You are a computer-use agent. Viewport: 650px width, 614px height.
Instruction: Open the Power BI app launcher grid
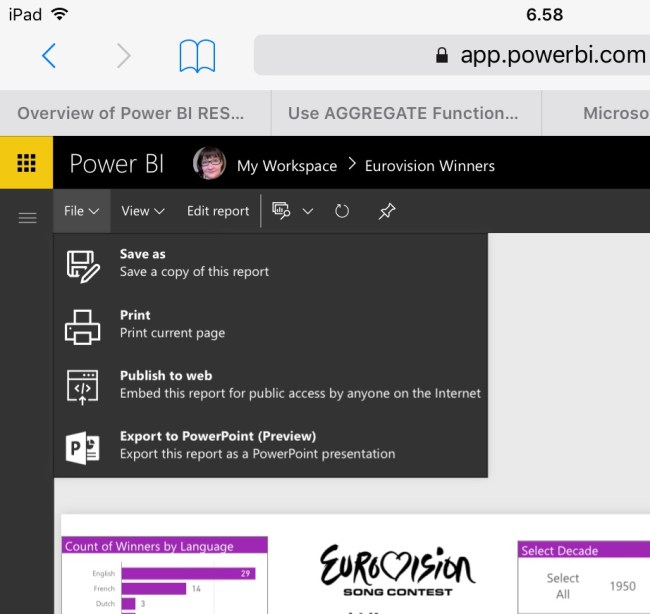coord(26,164)
